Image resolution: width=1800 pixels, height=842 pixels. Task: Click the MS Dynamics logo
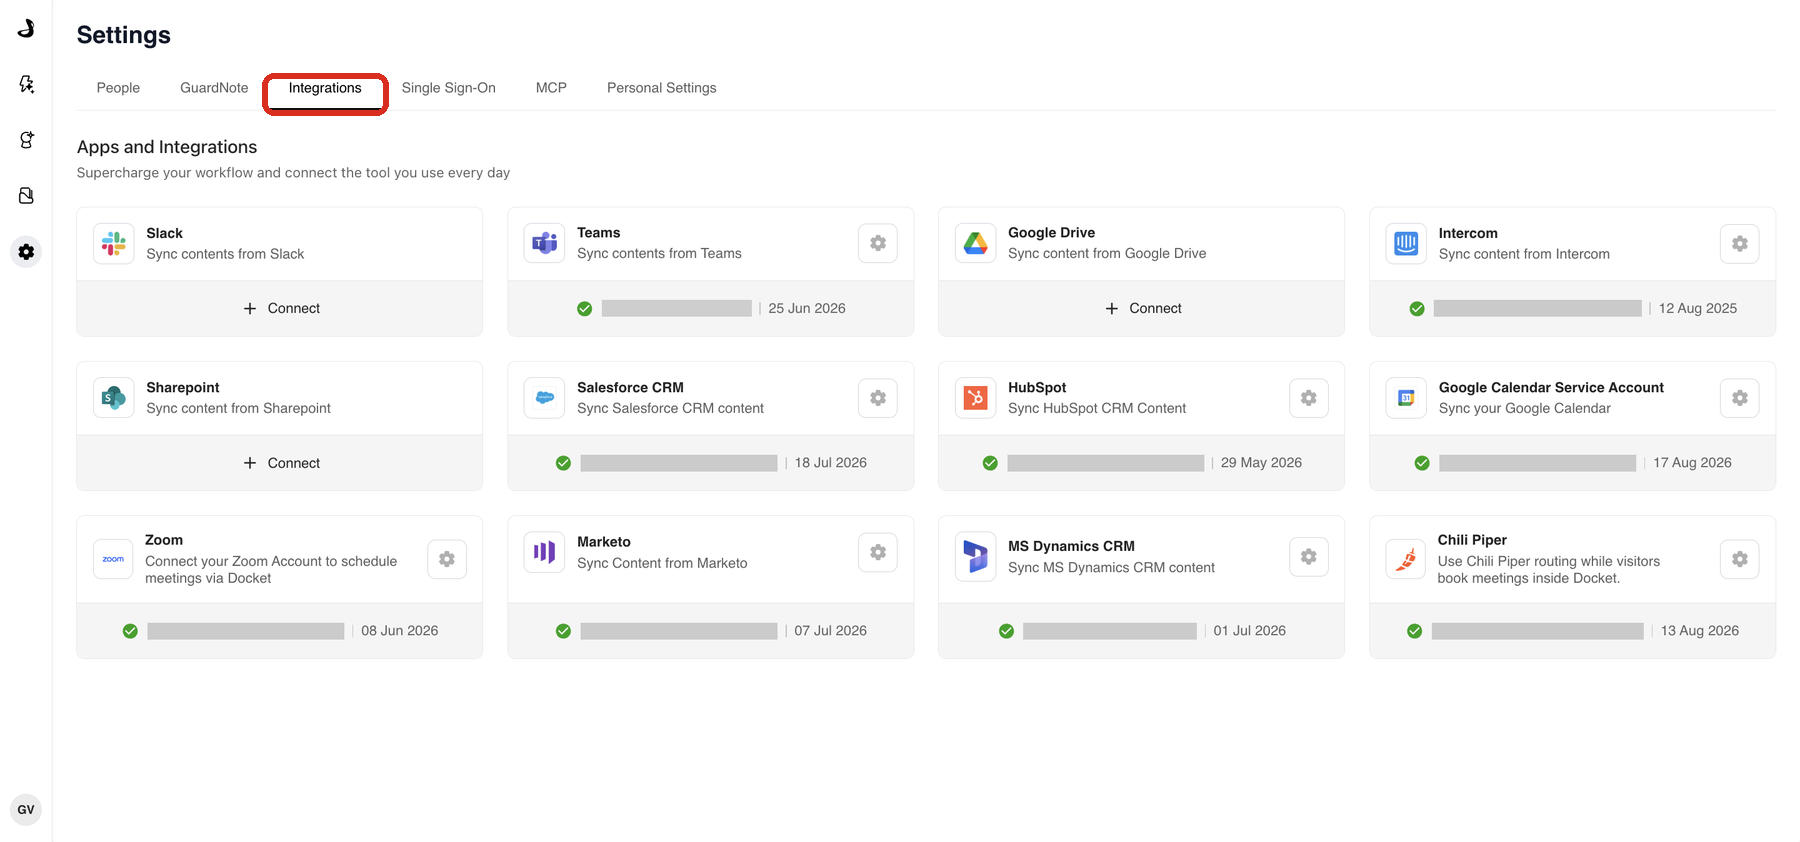coord(976,557)
